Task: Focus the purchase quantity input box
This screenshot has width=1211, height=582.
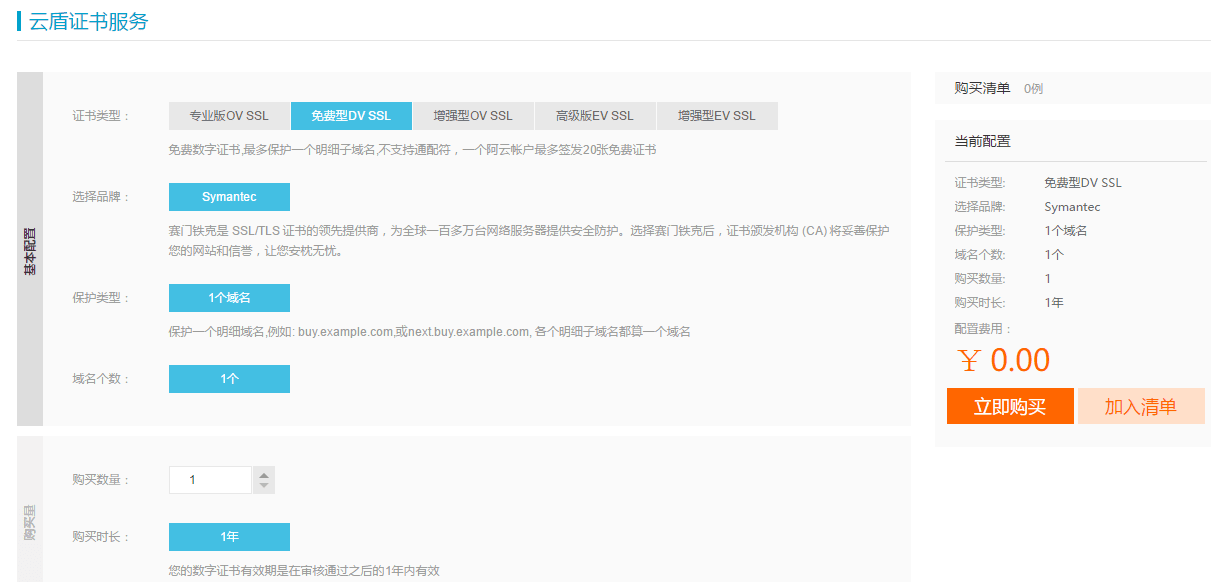Action: tap(210, 480)
